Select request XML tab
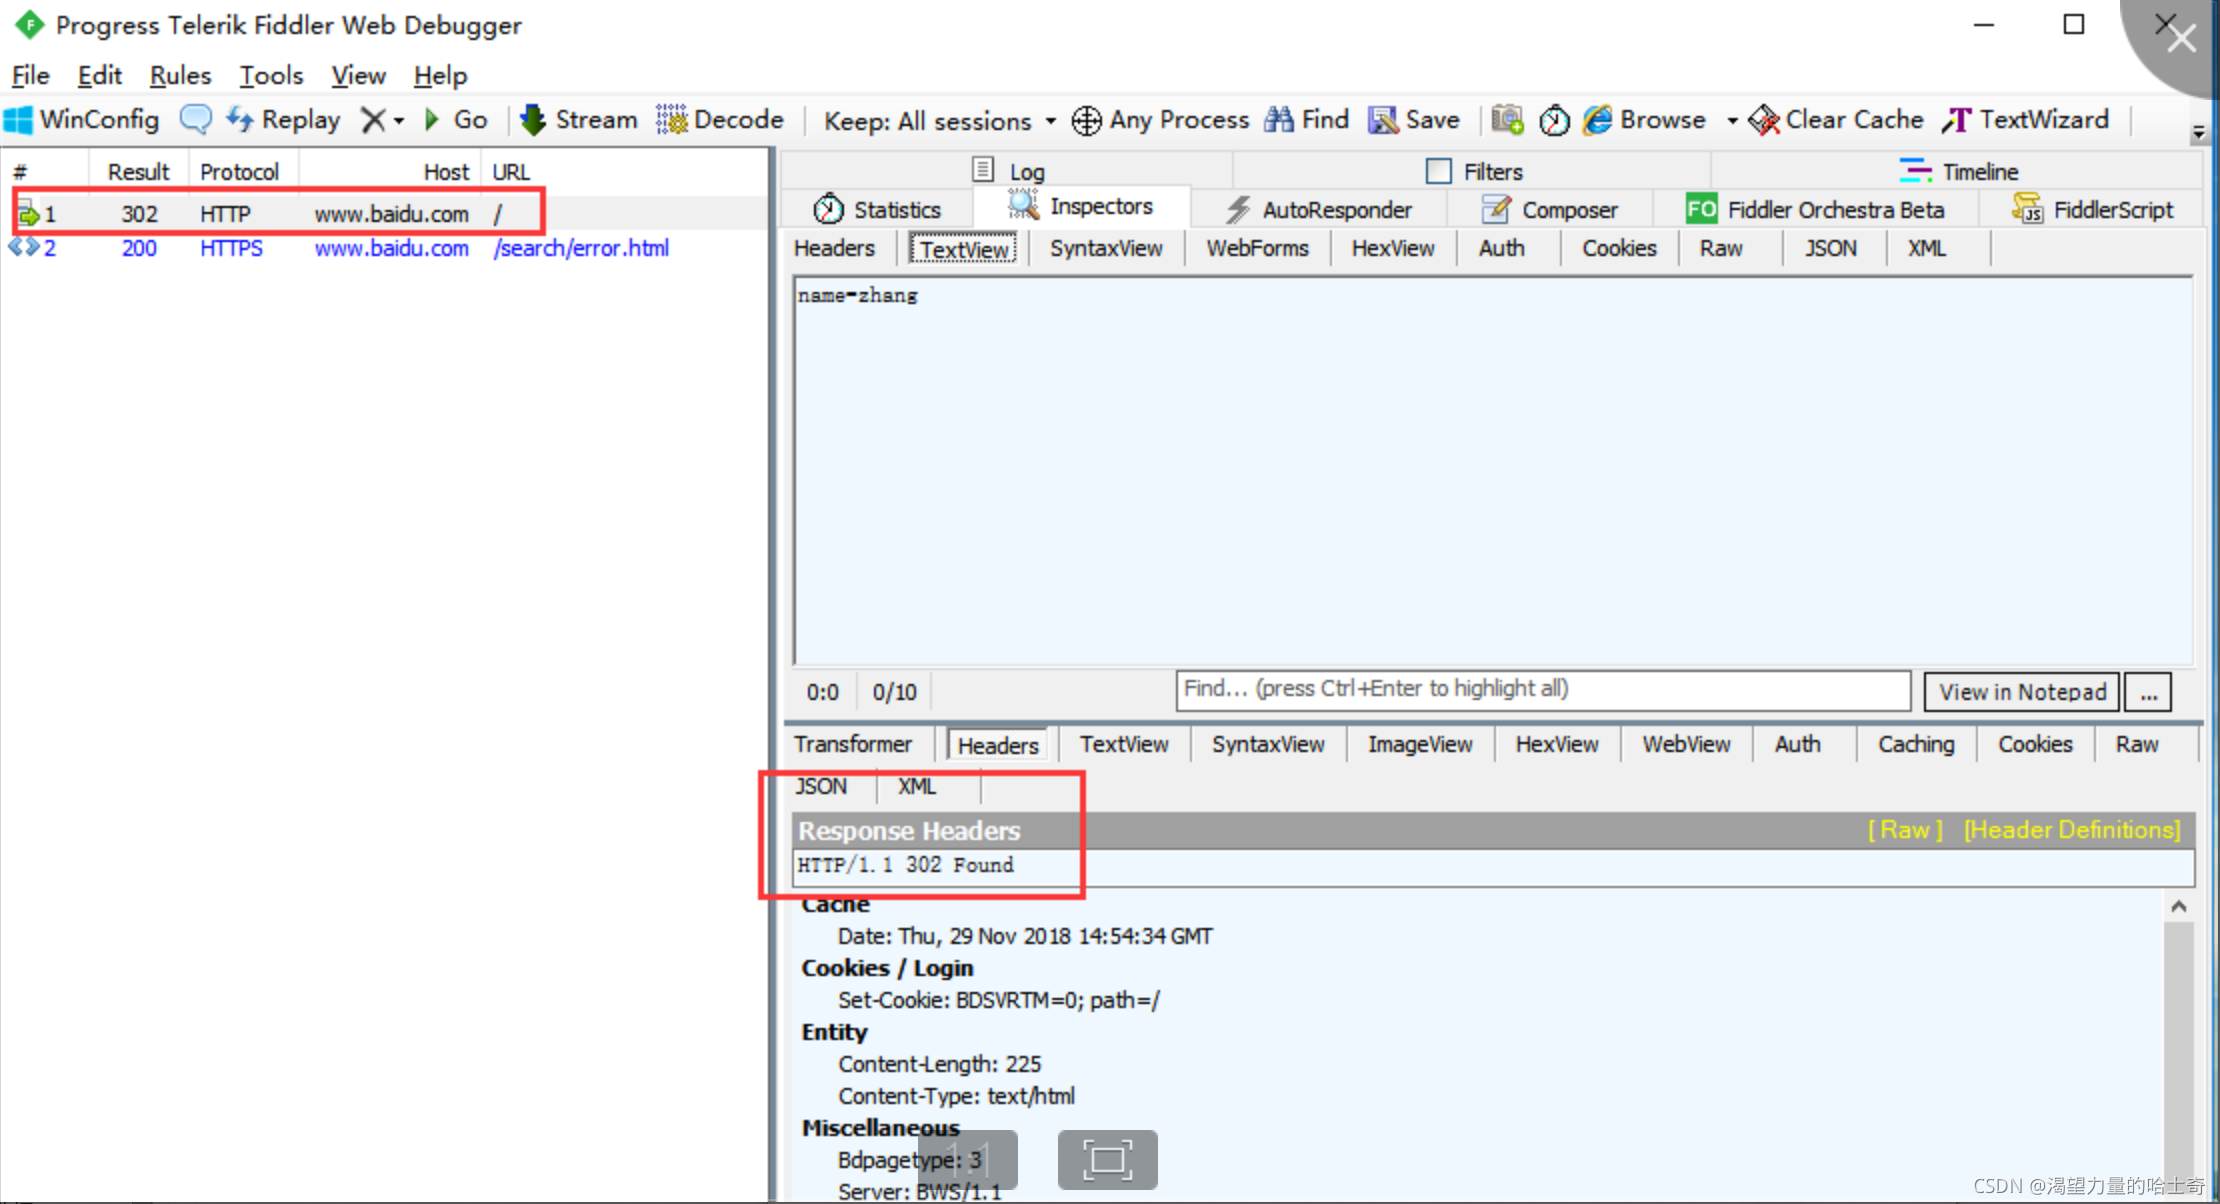This screenshot has height=1204, width=2220. pyautogui.click(x=1927, y=248)
